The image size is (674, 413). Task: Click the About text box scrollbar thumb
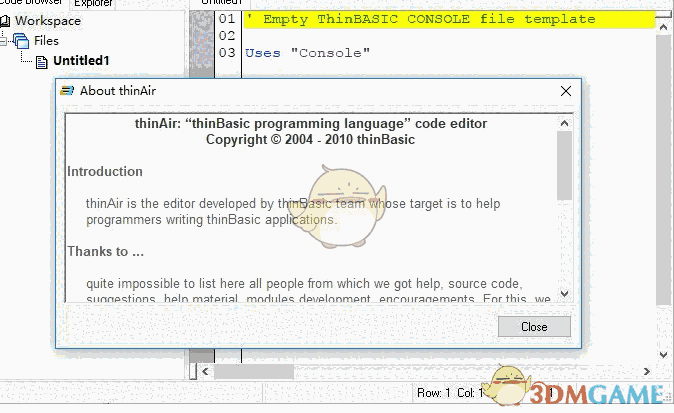click(564, 165)
